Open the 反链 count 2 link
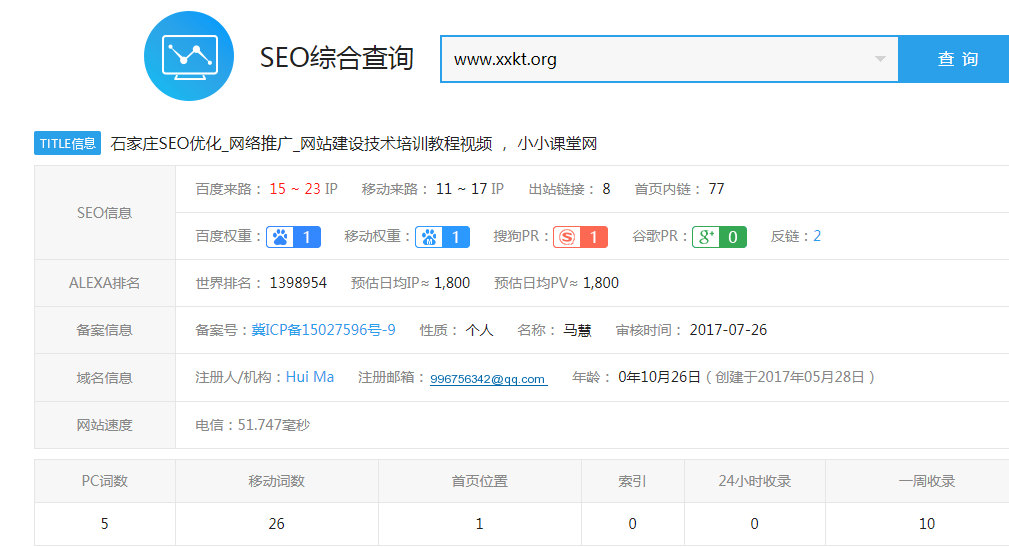 point(817,236)
